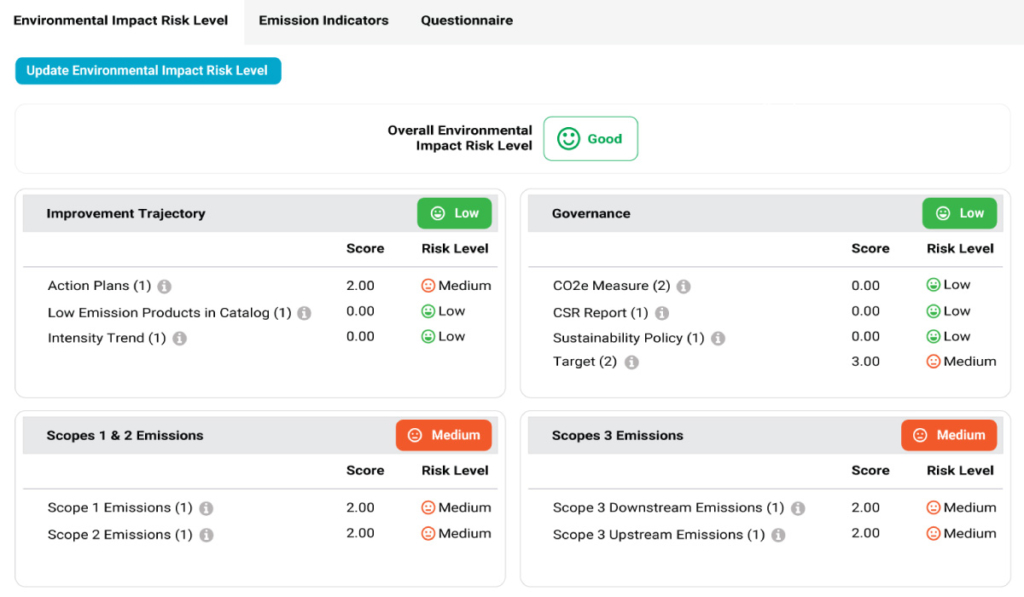Click the Overall 'Good' risk level badge
This screenshot has width=1024, height=597.
pos(590,139)
